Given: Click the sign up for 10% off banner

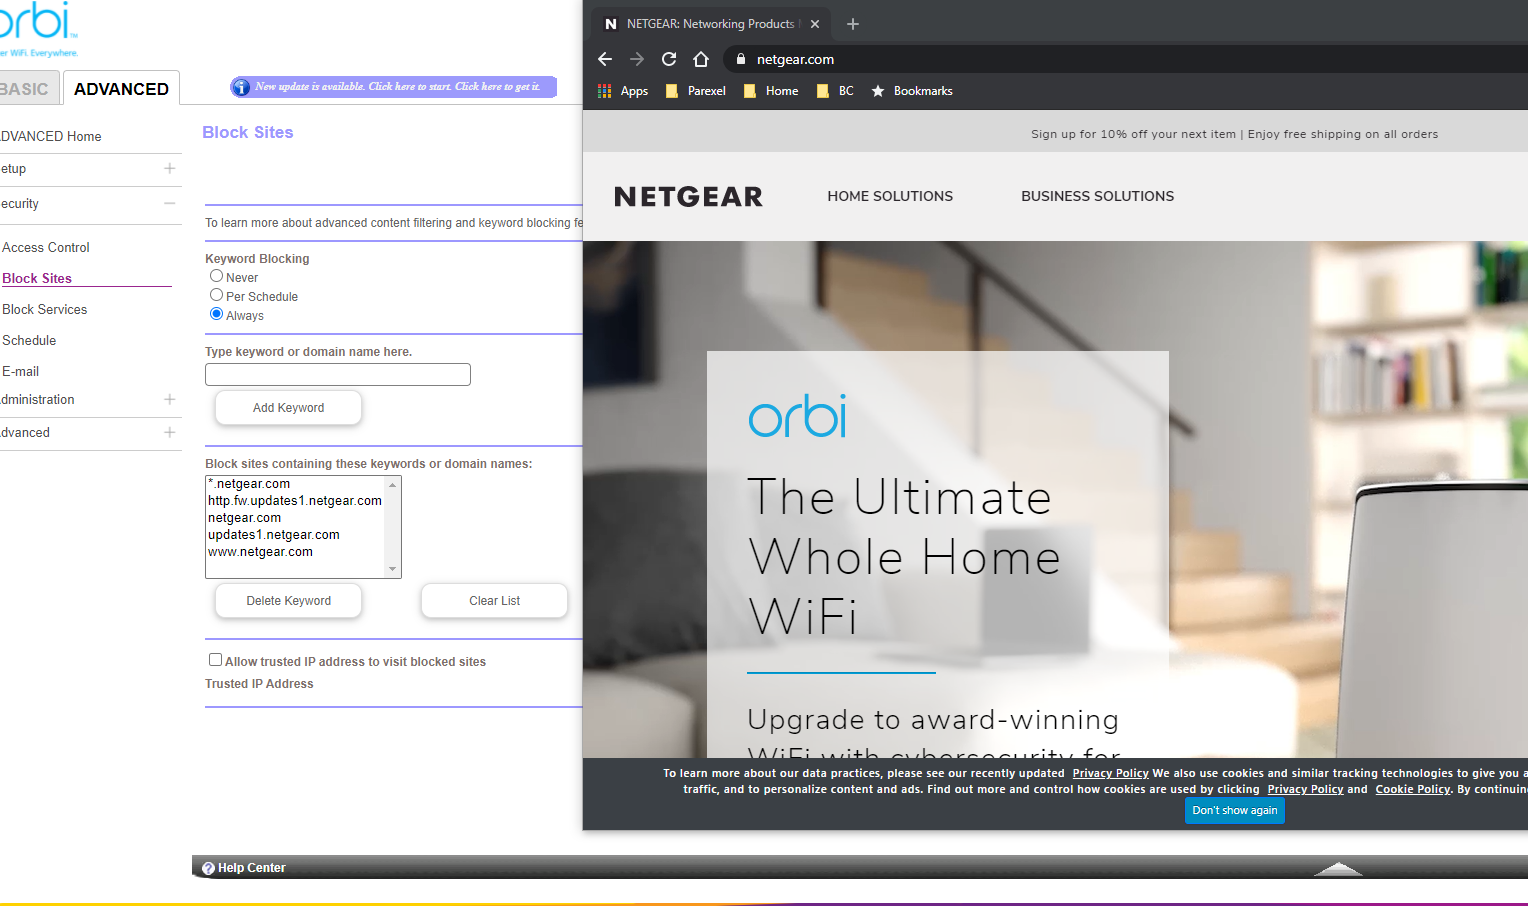Looking at the screenshot, I should (x=1234, y=134).
